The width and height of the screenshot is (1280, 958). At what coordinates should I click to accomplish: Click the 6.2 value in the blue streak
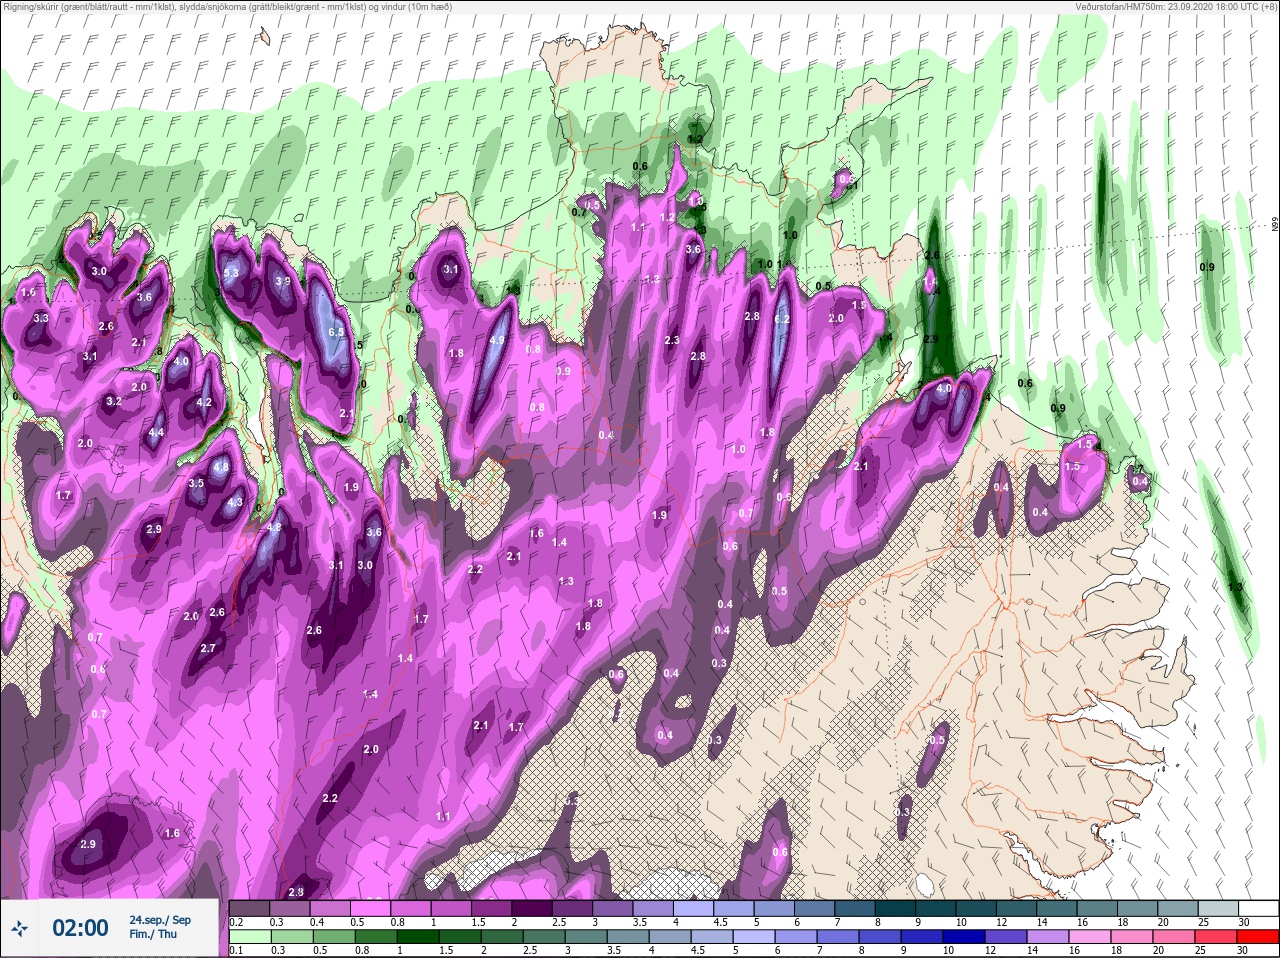[783, 320]
